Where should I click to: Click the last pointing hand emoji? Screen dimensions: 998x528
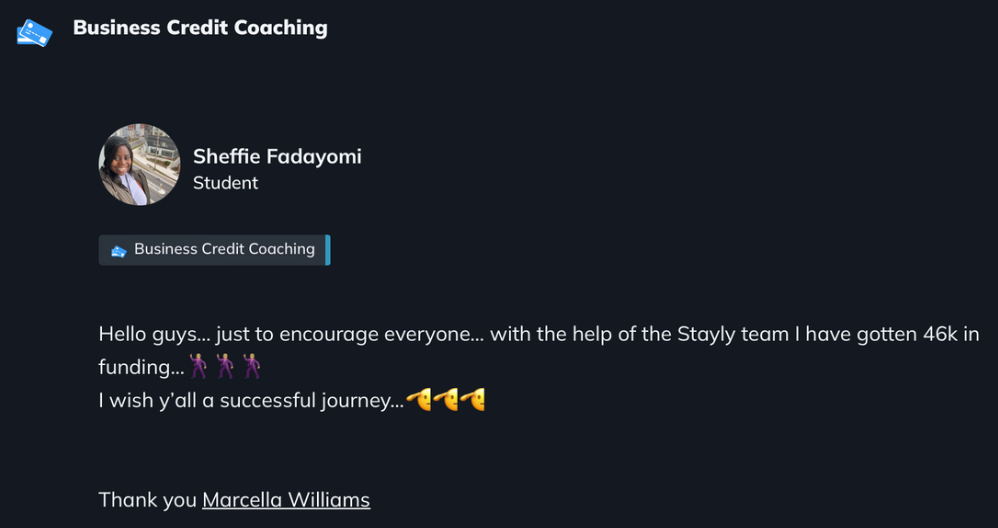472,401
